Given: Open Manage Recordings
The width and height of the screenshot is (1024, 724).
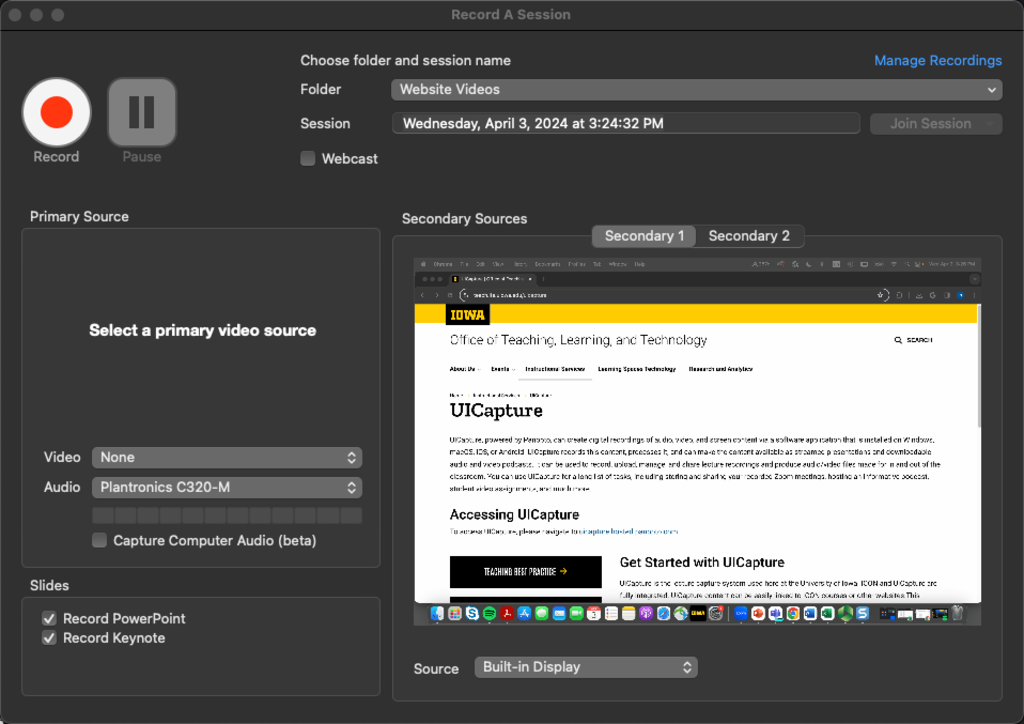Looking at the screenshot, I should tap(938, 60).
